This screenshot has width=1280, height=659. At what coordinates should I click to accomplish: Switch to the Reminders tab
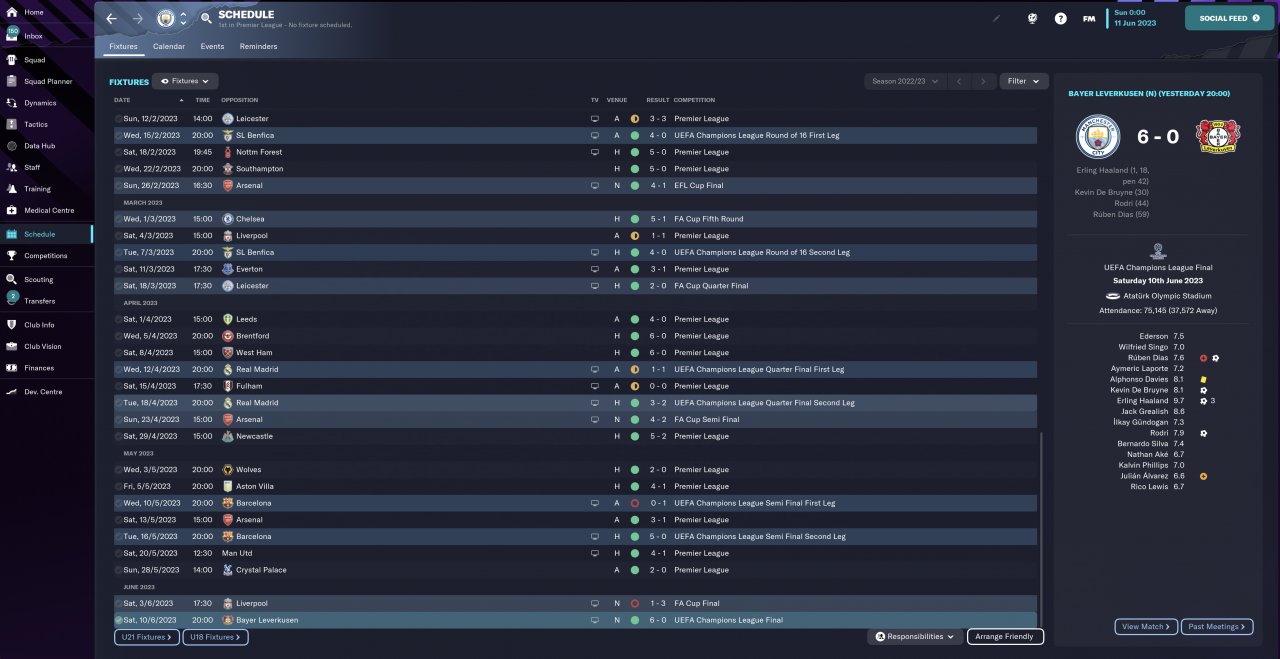[258, 46]
